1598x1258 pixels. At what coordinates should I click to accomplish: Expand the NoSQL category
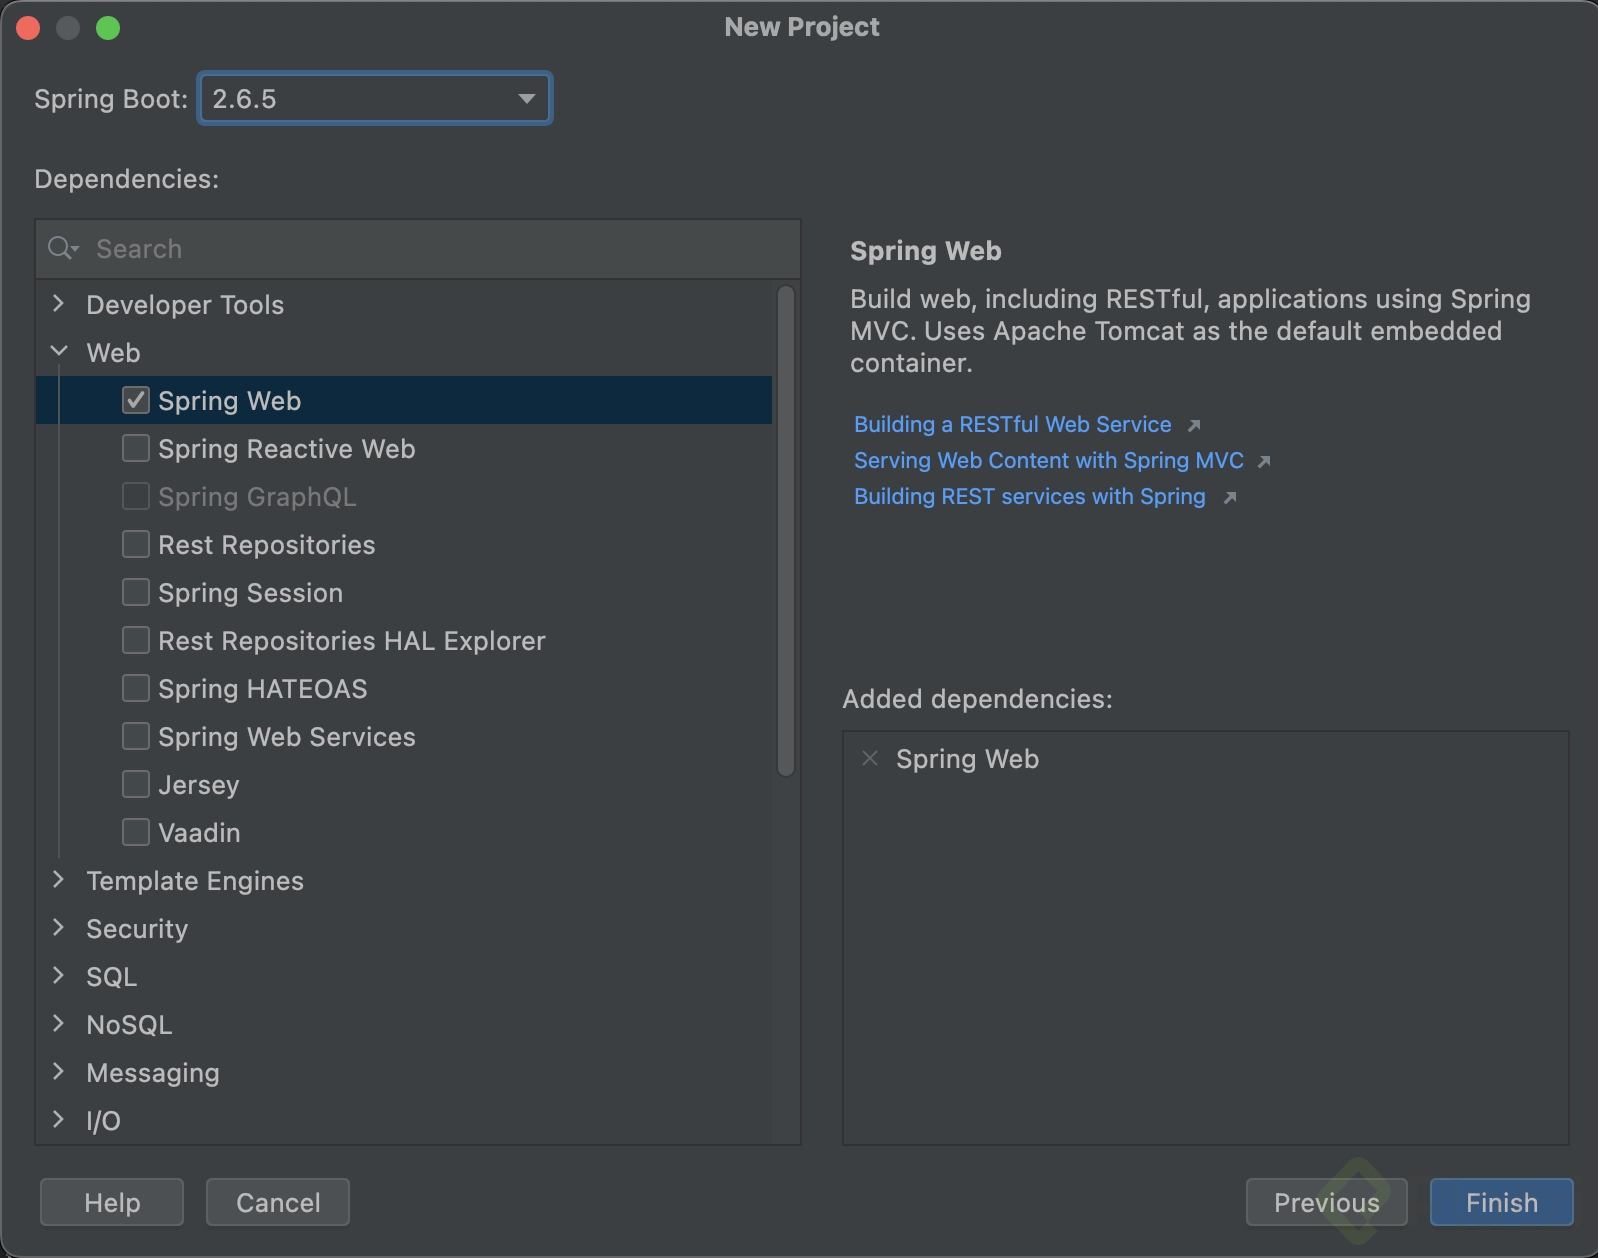(58, 1024)
